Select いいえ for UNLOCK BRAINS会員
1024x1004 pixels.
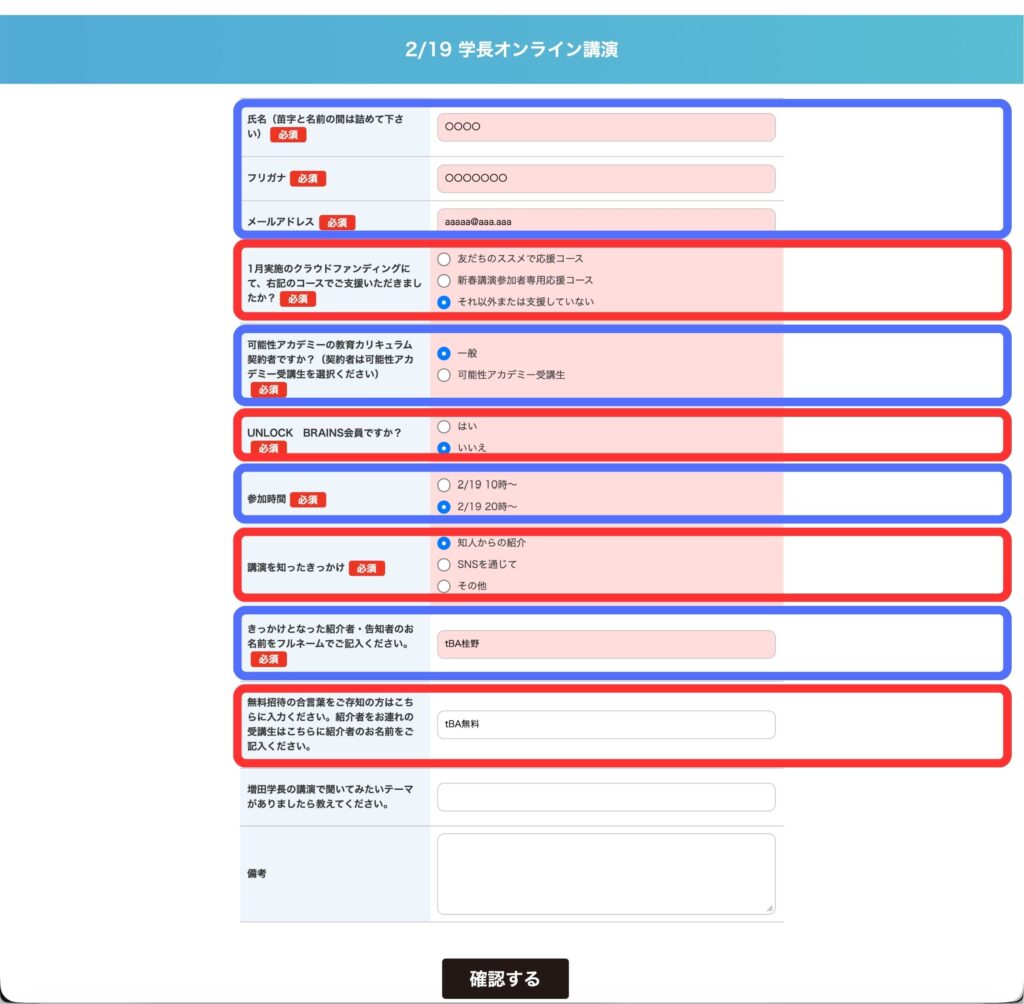[x=445, y=448]
